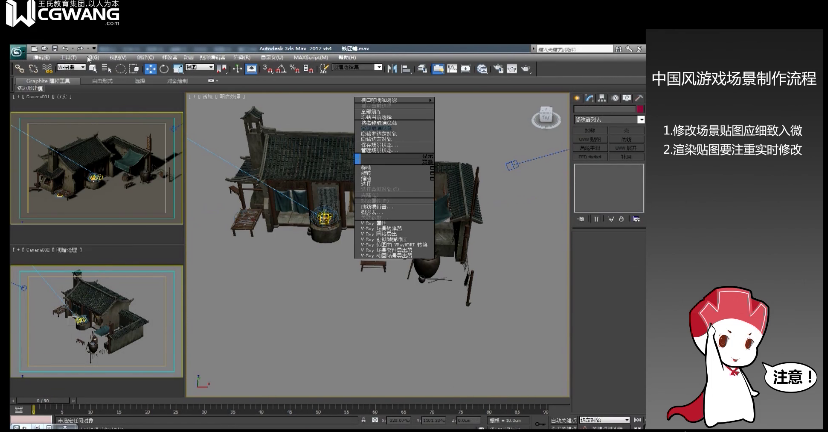Switch to the Graphite Modeling Tools tab
This screenshot has height=432, width=828.
49,80
